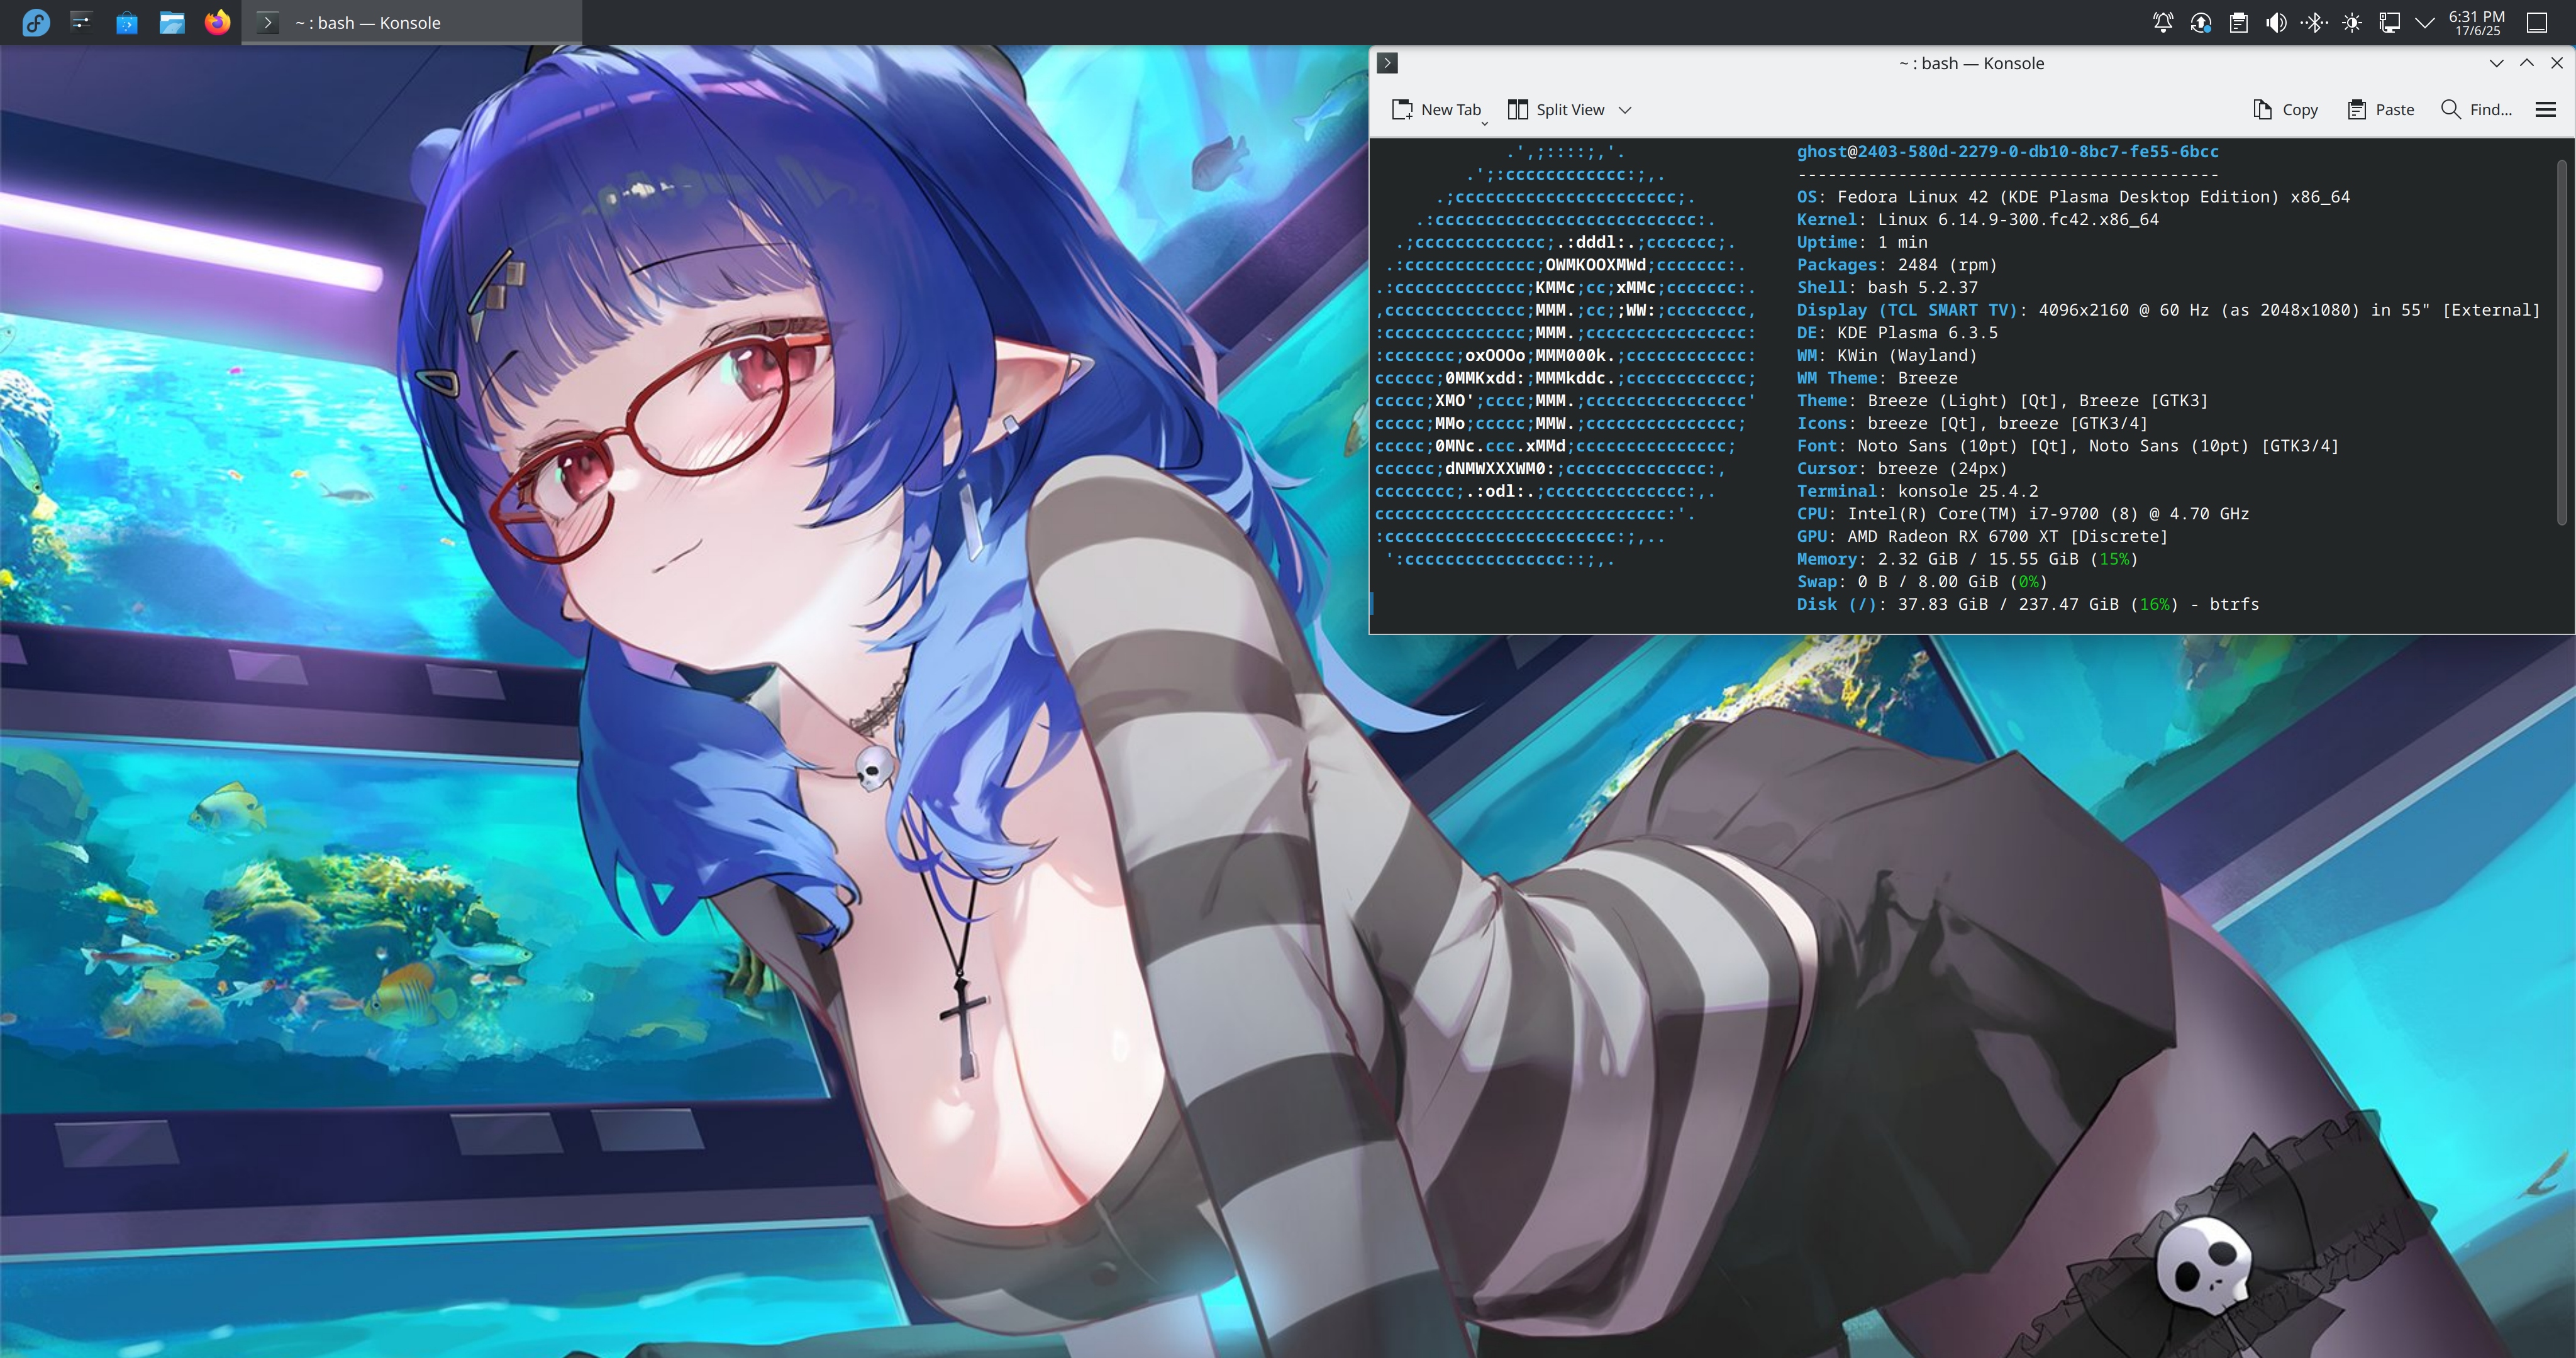The width and height of the screenshot is (2576, 1358).
Task: Open the wired network tray icon
Action: pyautogui.click(x=2390, y=22)
